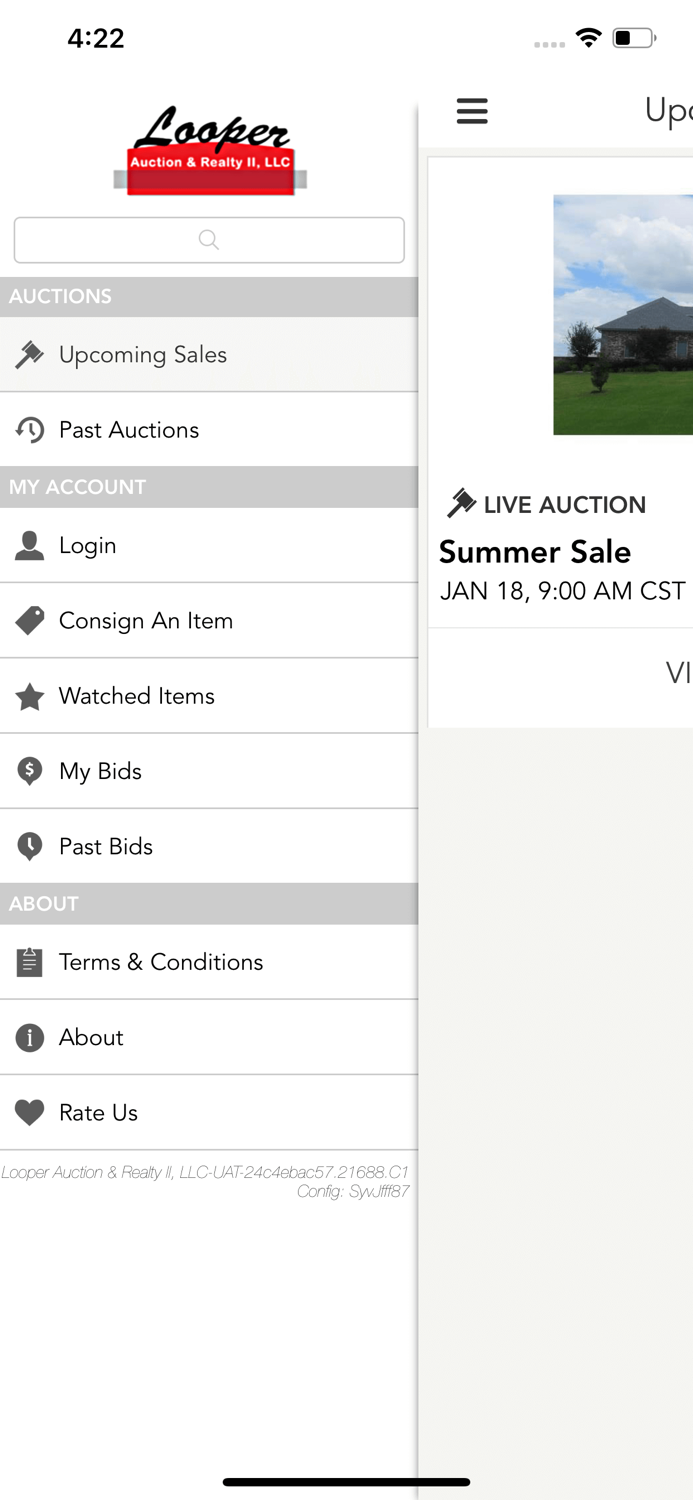693x1500 pixels.
Task: Open Past Auctions in the menu
Action: [x=130, y=429]
